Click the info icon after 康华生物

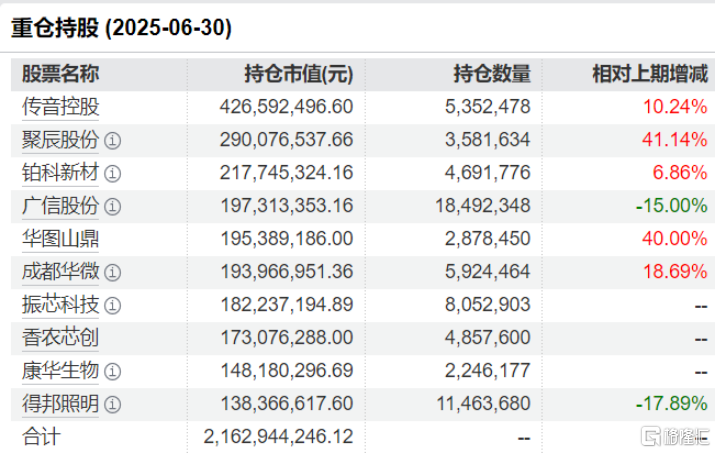click(113, 371)
